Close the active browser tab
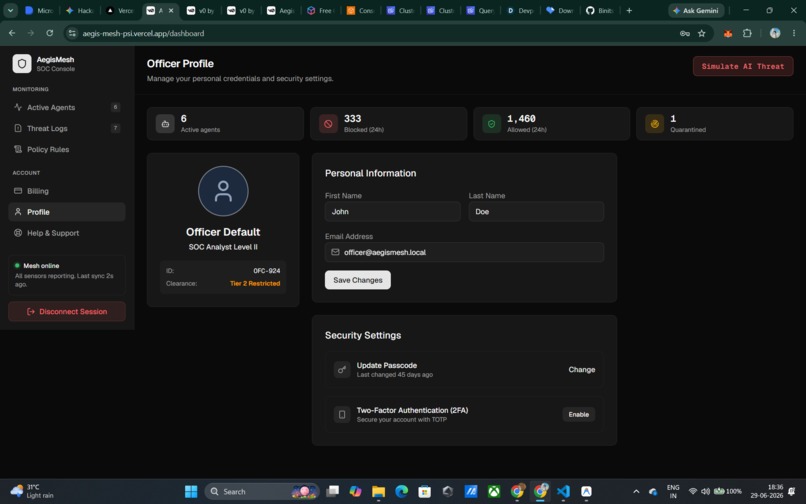Image resolution: width=806 pixels, height=504 pixels. (x=171, y=10)
